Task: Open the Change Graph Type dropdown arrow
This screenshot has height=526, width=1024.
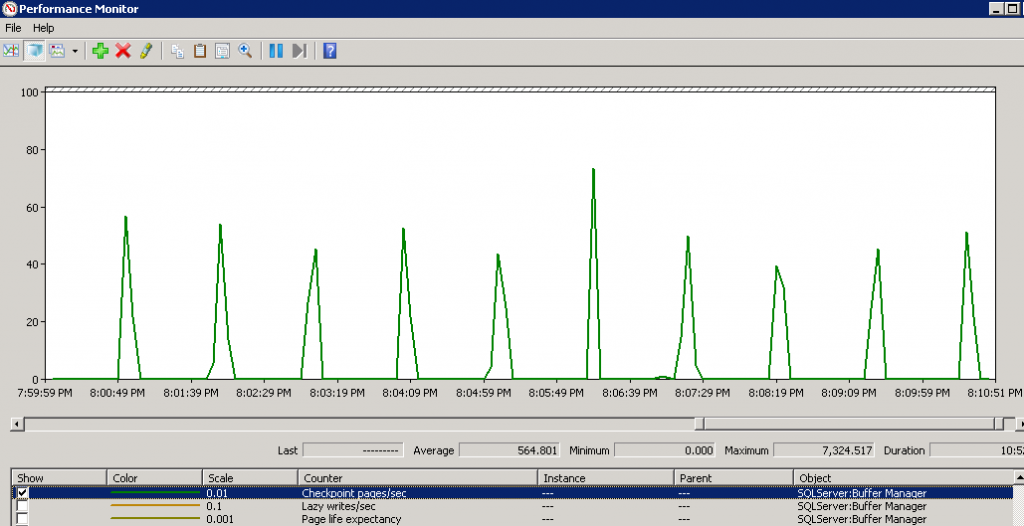Action: [75, 51]
